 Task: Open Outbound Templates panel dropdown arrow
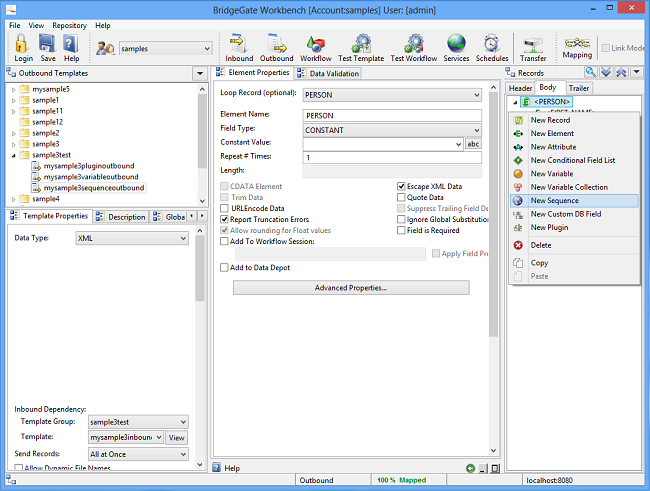tap(200, 74)
